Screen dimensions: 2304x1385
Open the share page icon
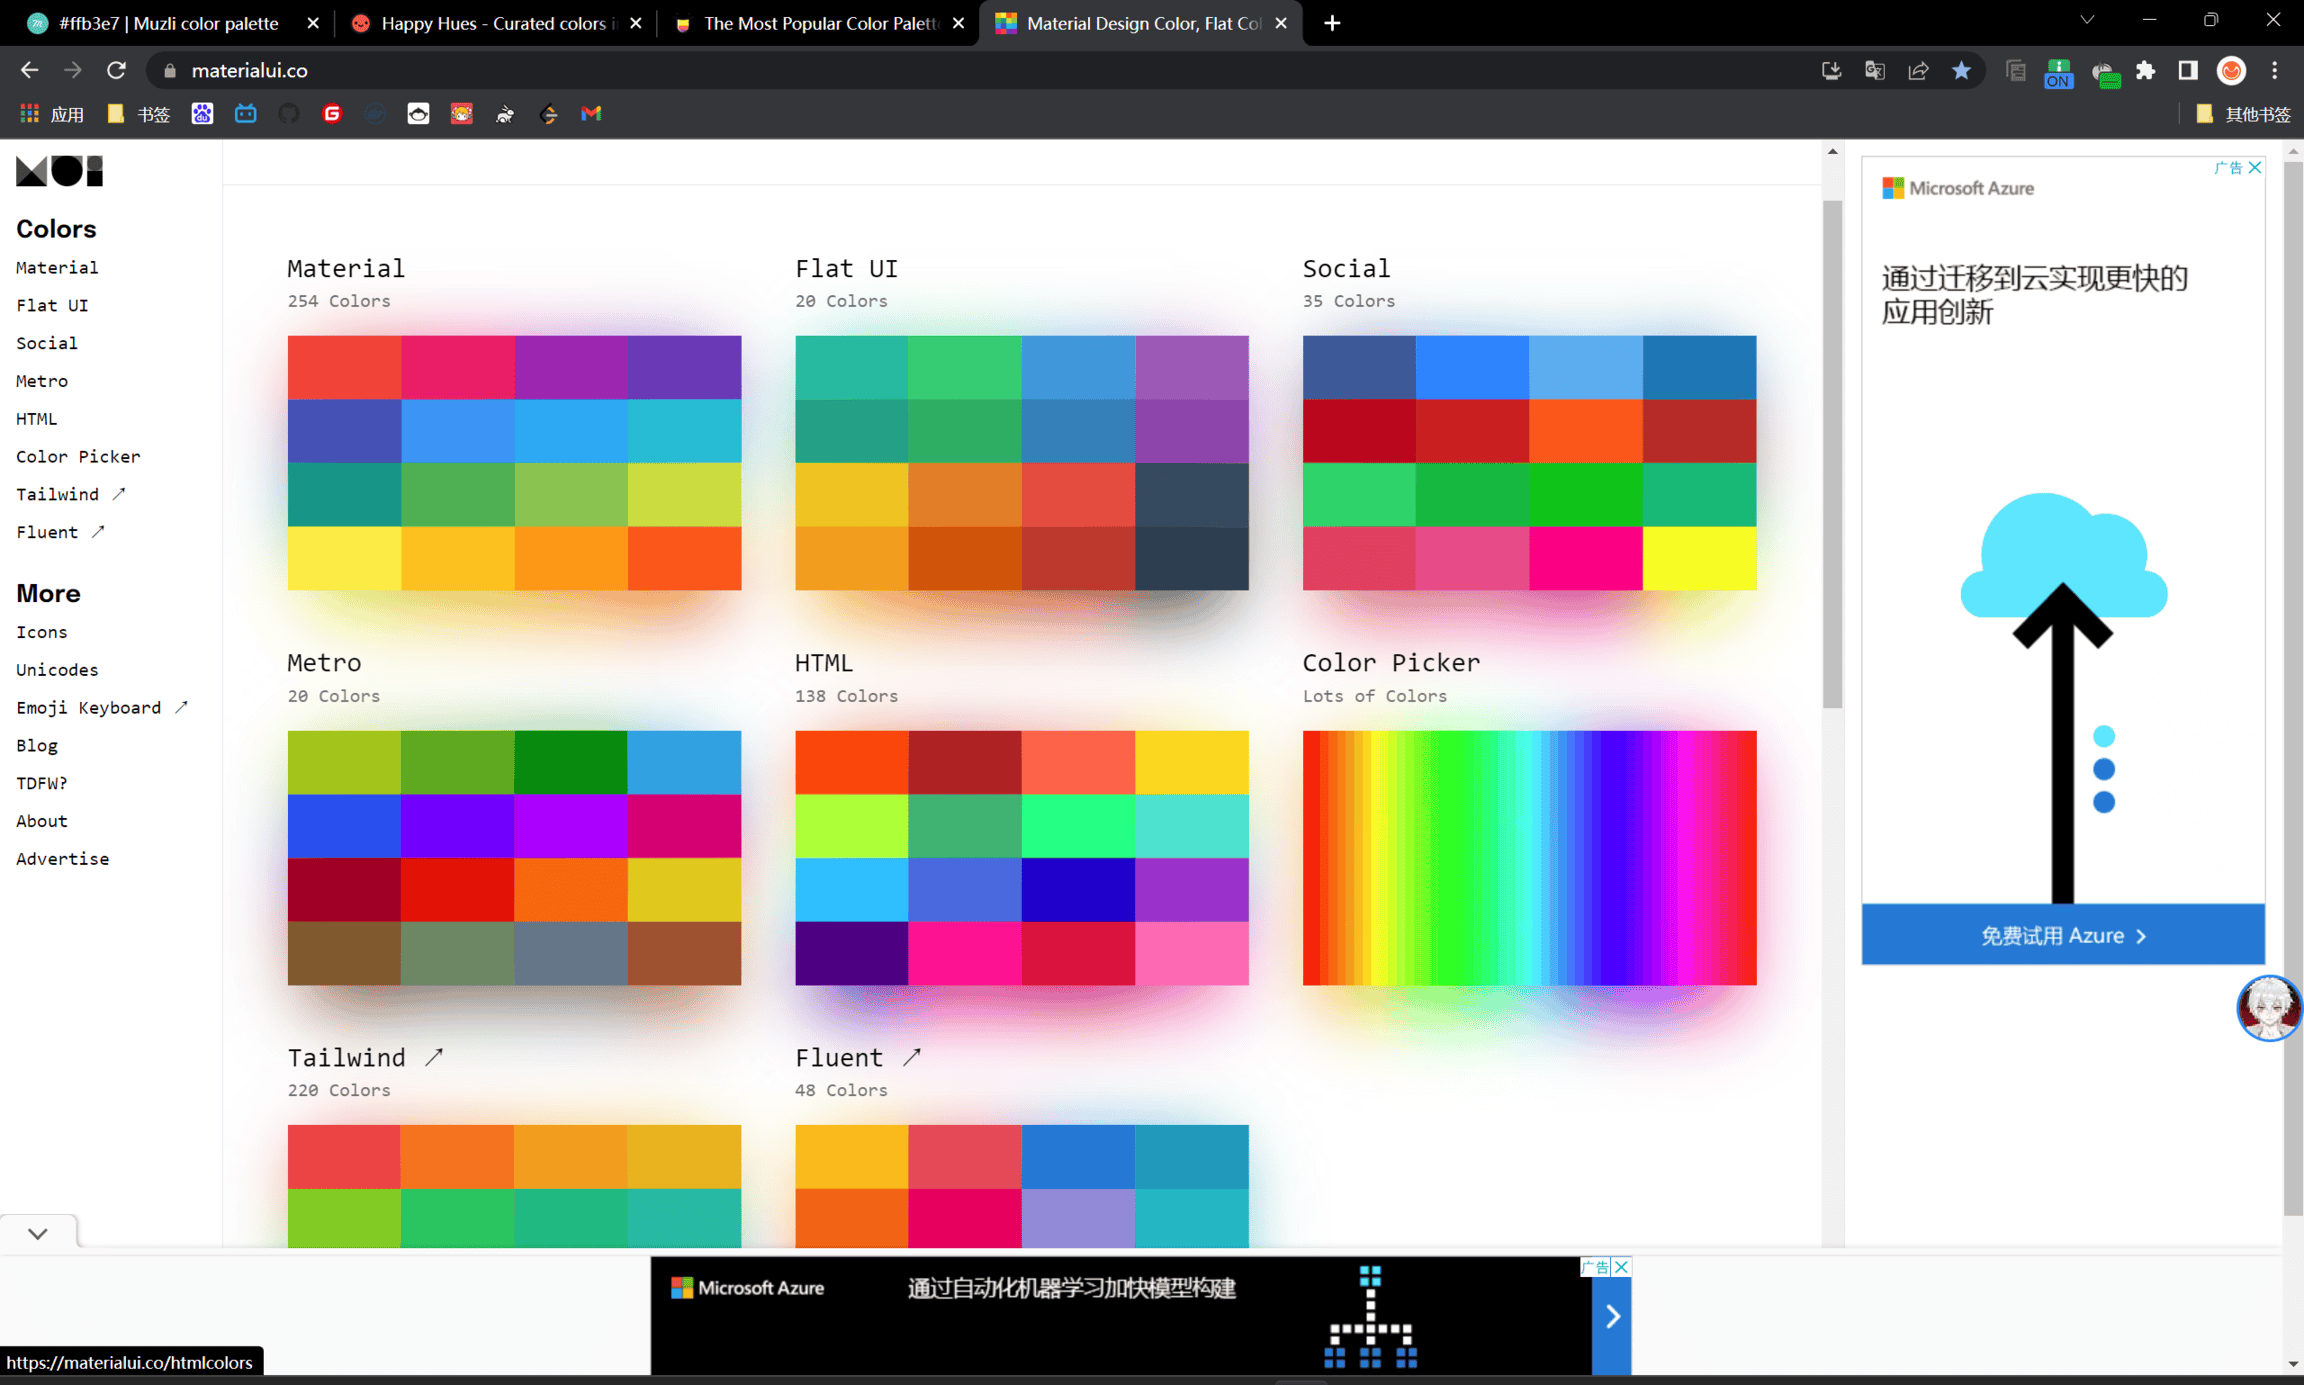pyautogui.click(x=1918, y=70)
